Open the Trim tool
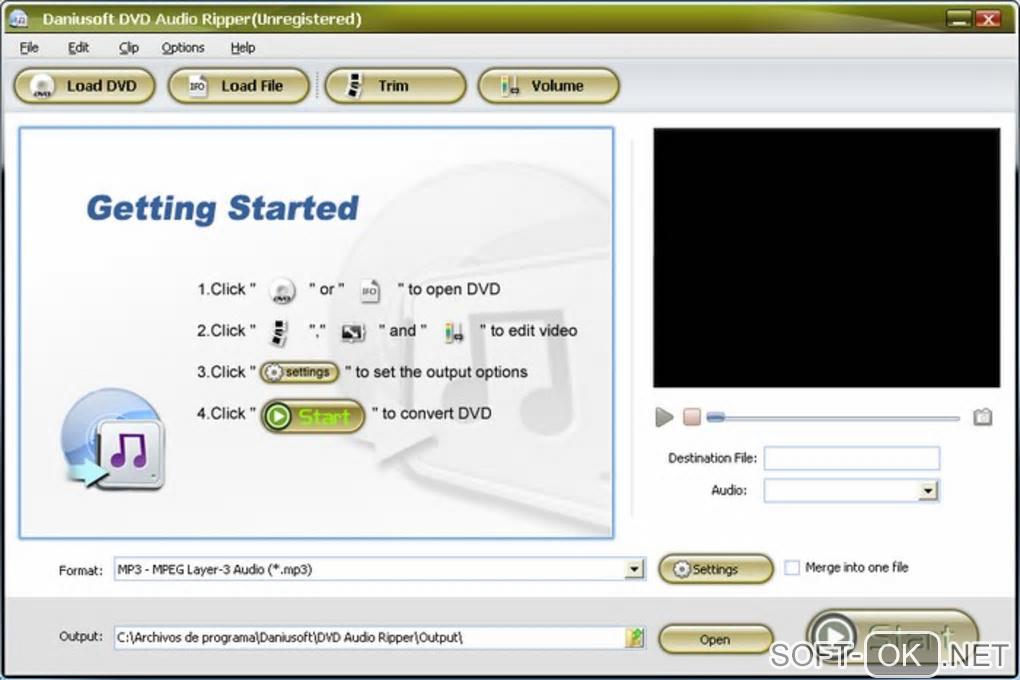Image resolution: width=1020 pixels, height=680 pixels. (x=395, y=86)
